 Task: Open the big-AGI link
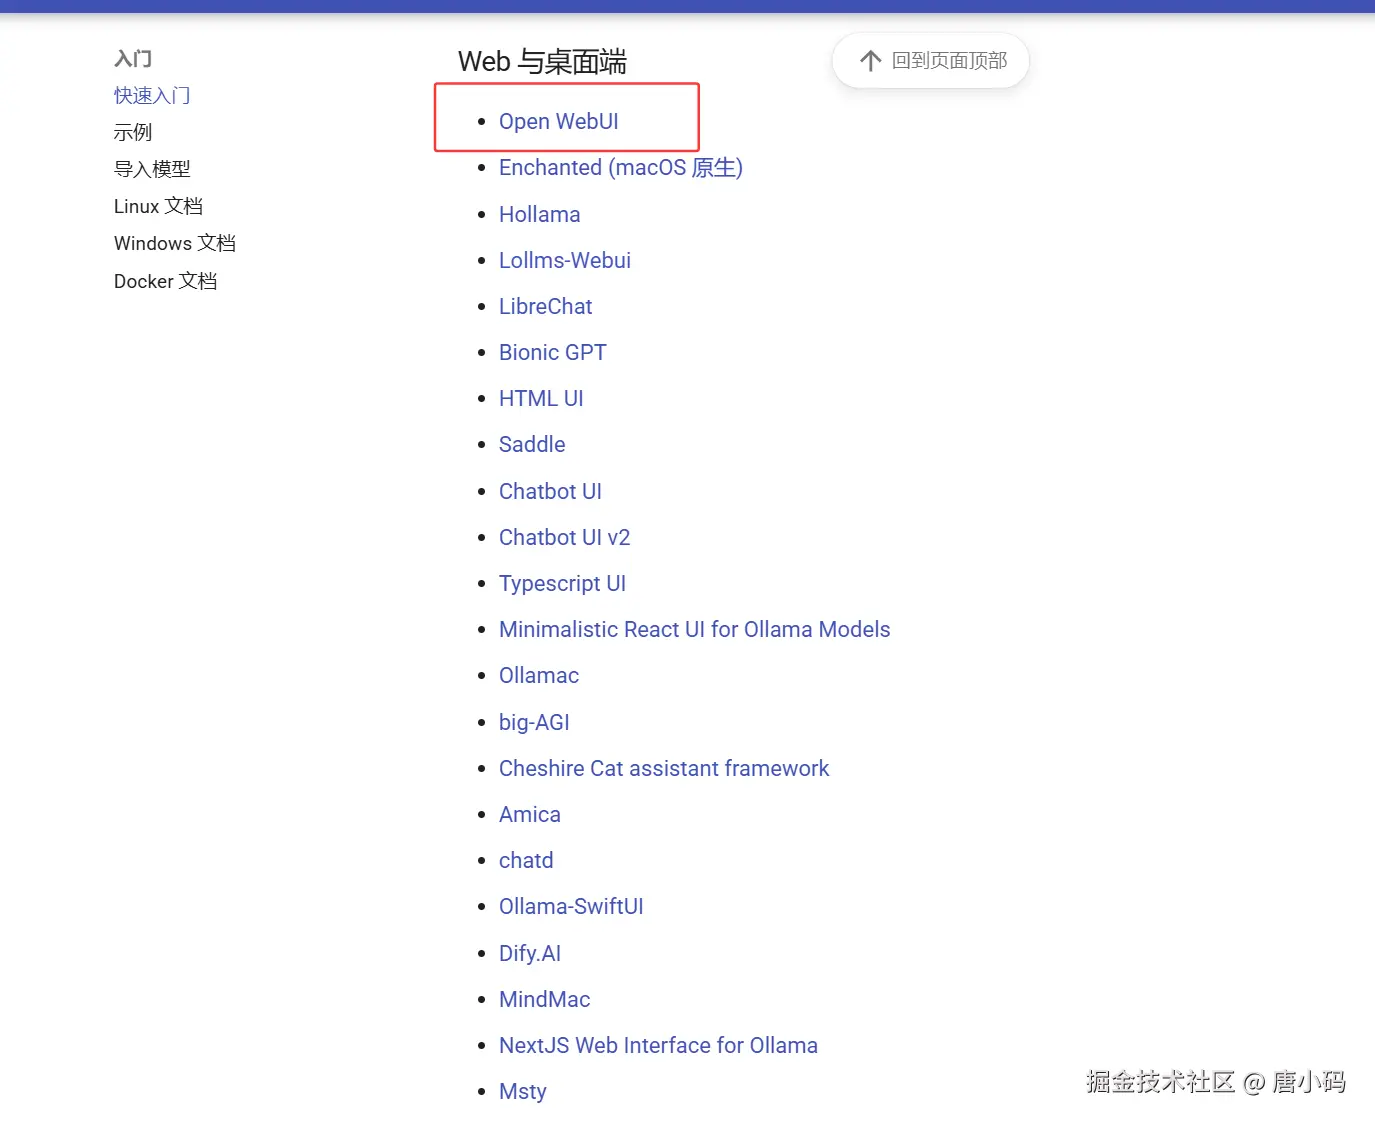534,722
